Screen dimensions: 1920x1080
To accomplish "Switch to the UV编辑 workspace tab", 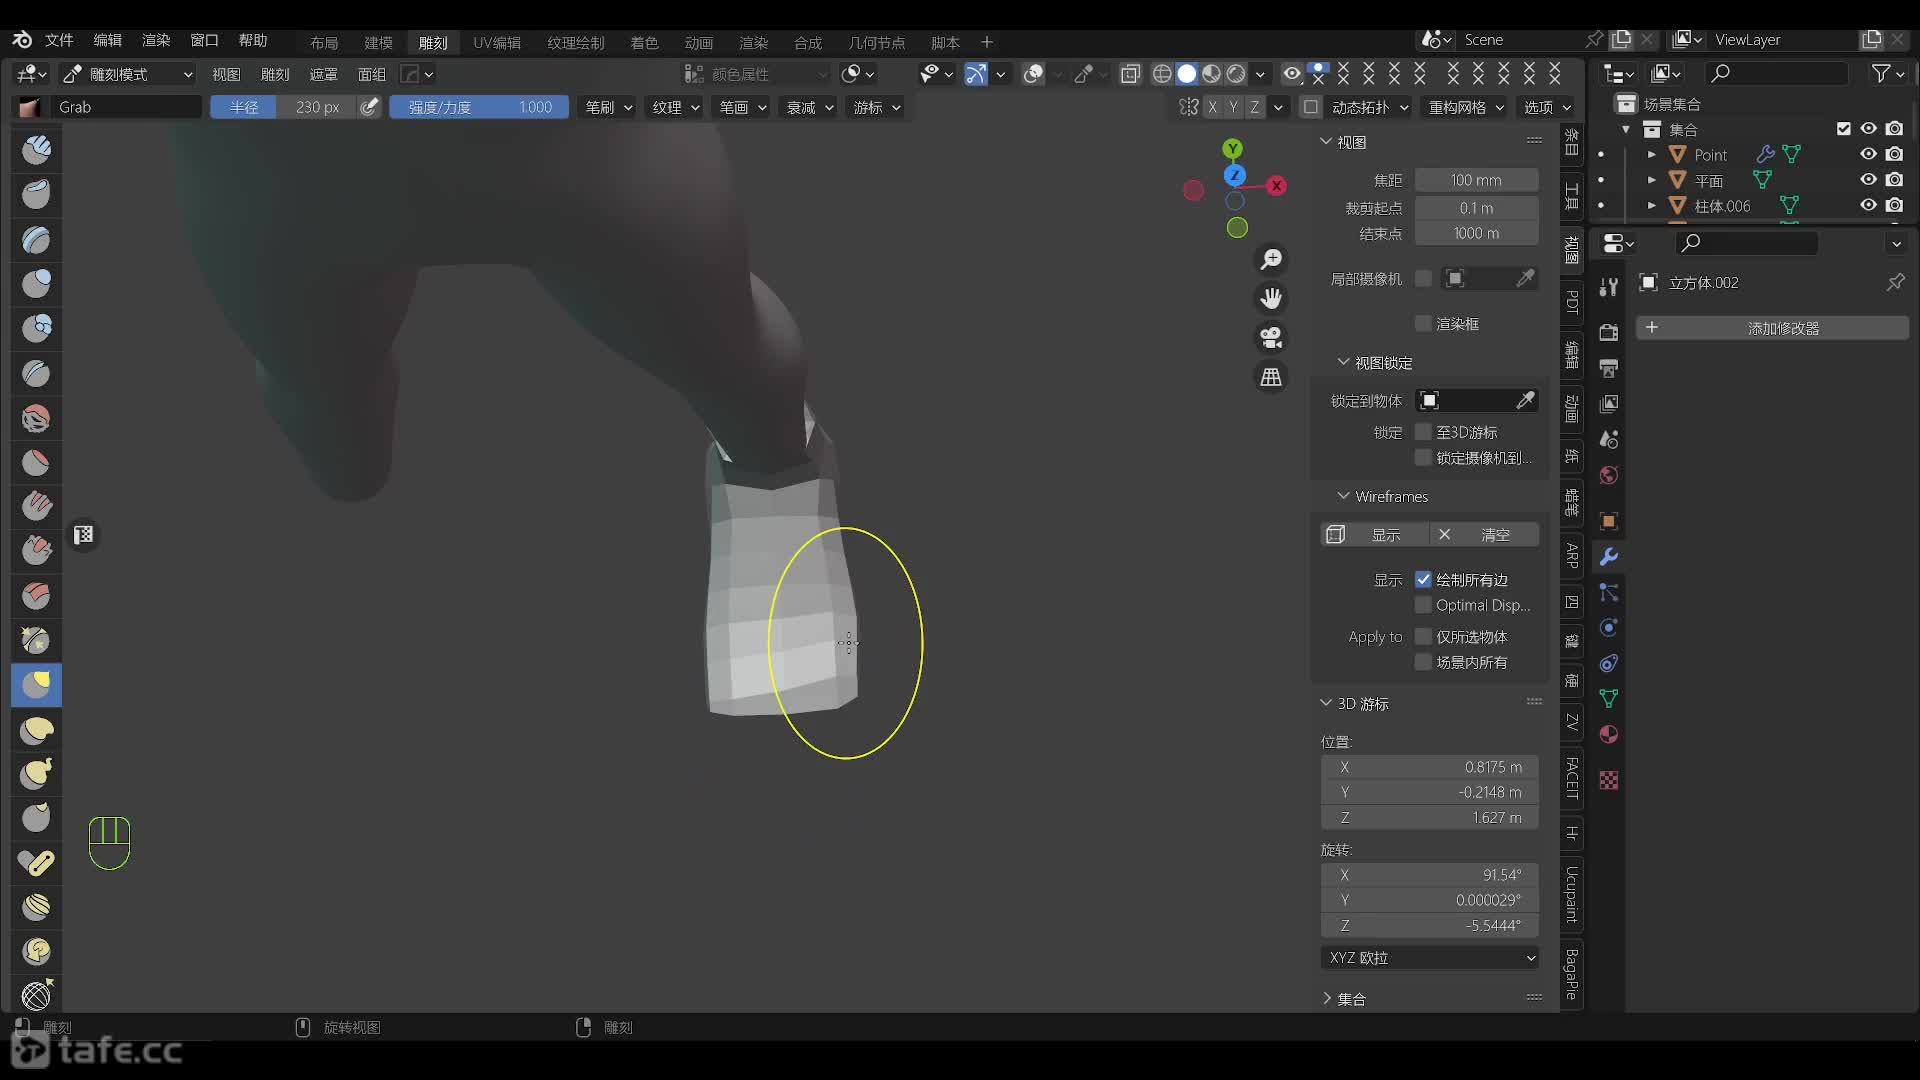I will (497, 42).
